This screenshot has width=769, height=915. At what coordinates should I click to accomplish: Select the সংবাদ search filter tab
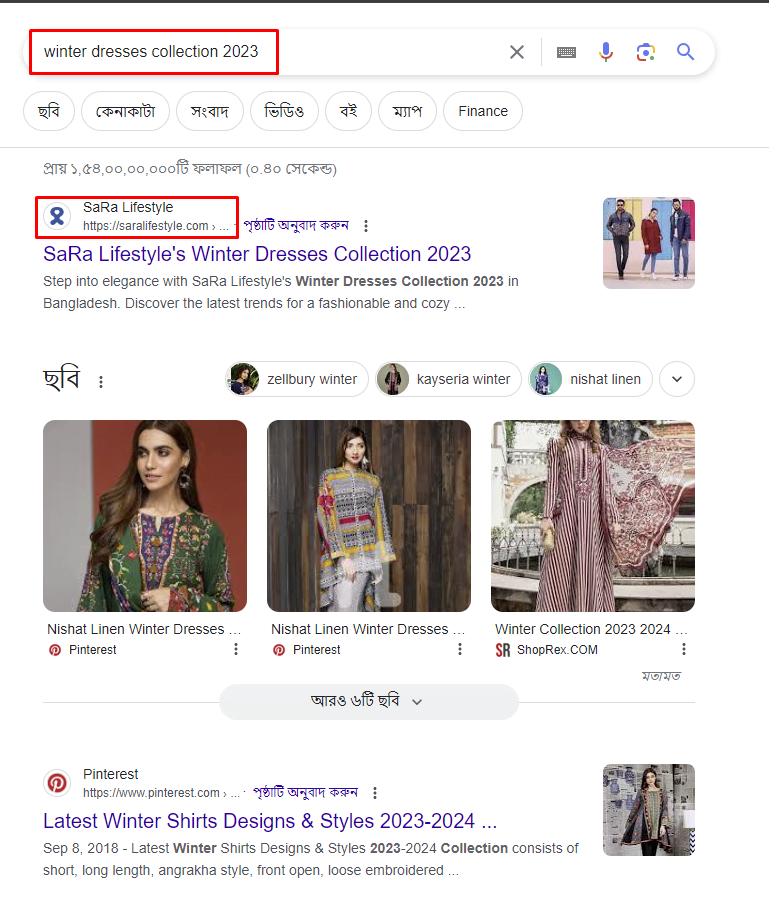[210, 111]
